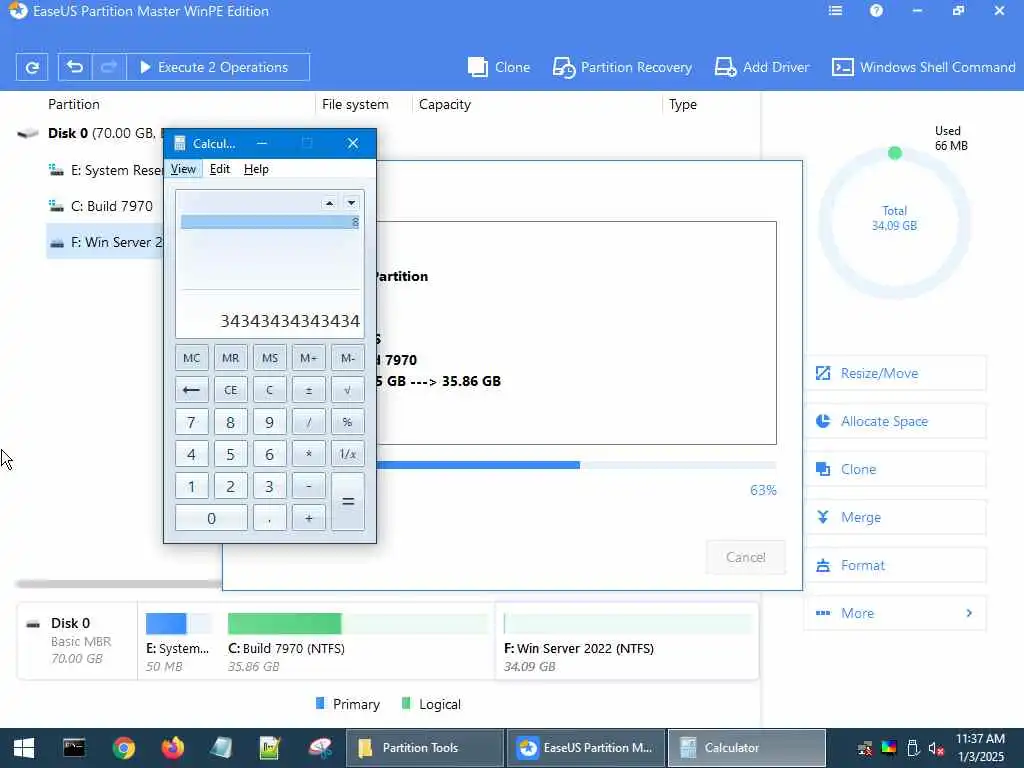Select C: Build 7970 partition row
Image resolution: width=1024 pixels, height=768 pixels.
click(104, 206)
